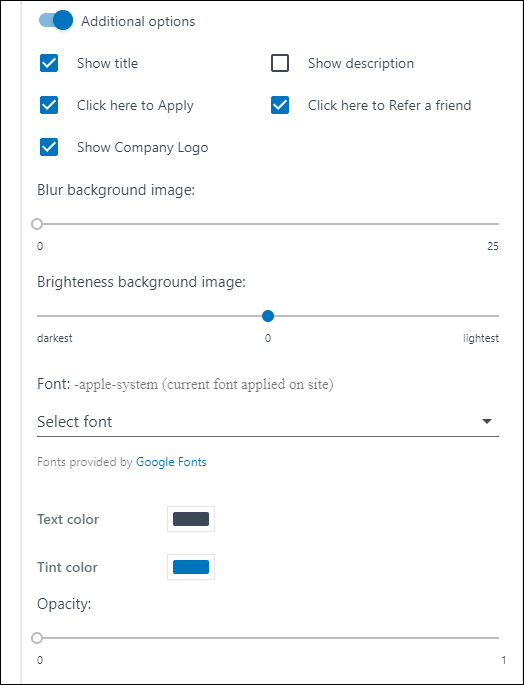Click blur slider track near 25
The height and width of the screenshot is (685, 524).
493,224
